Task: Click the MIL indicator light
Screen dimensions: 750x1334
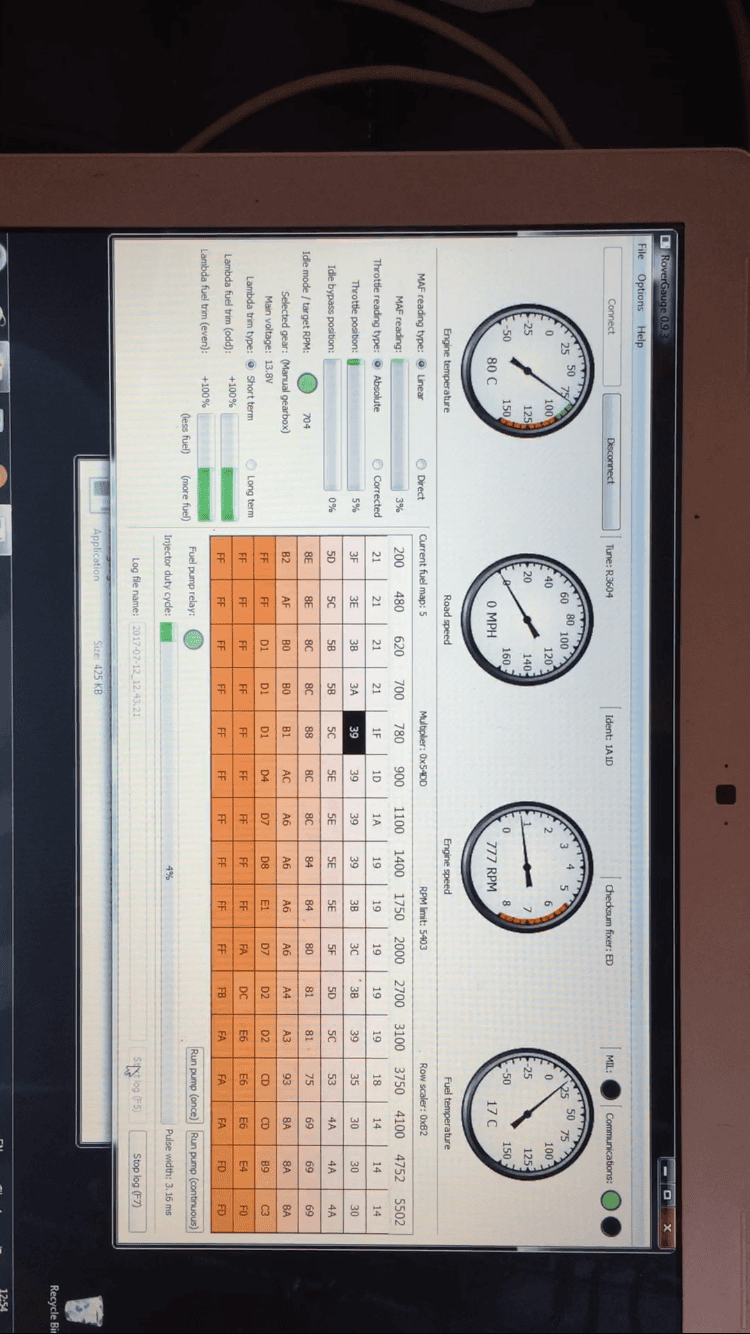Action: tap(611, 1090)
